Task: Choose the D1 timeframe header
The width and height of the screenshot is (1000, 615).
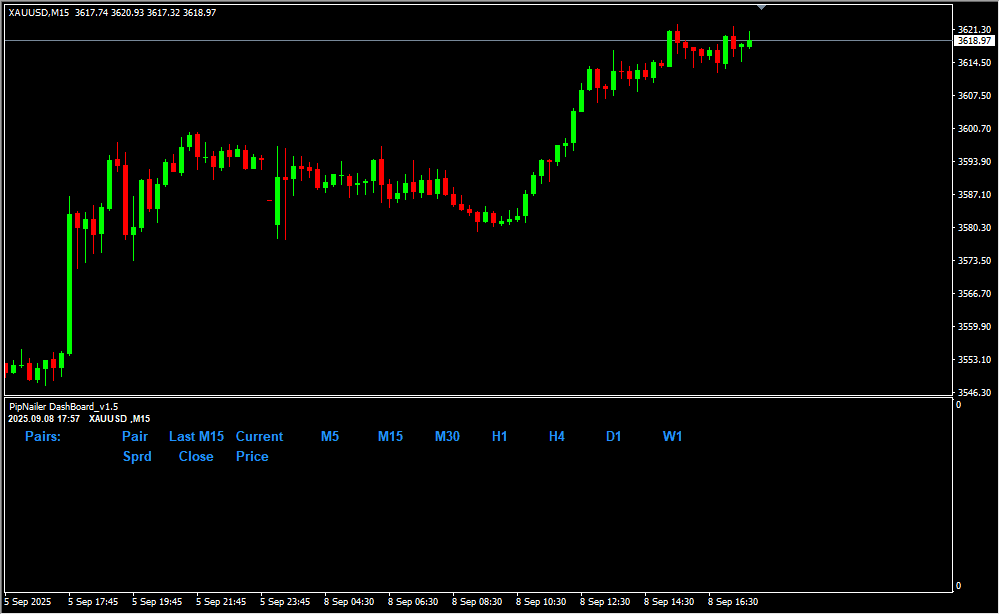Action: 614,437
